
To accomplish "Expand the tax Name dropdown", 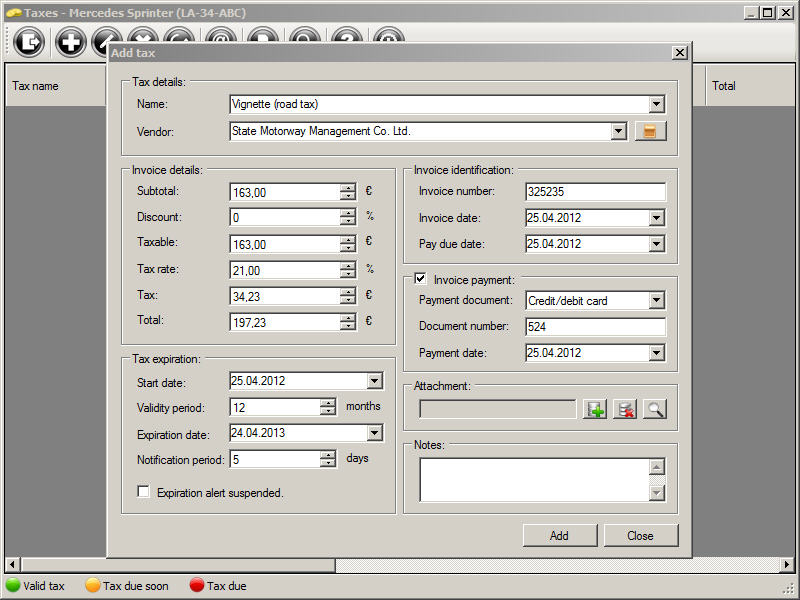I will (656, 104).
